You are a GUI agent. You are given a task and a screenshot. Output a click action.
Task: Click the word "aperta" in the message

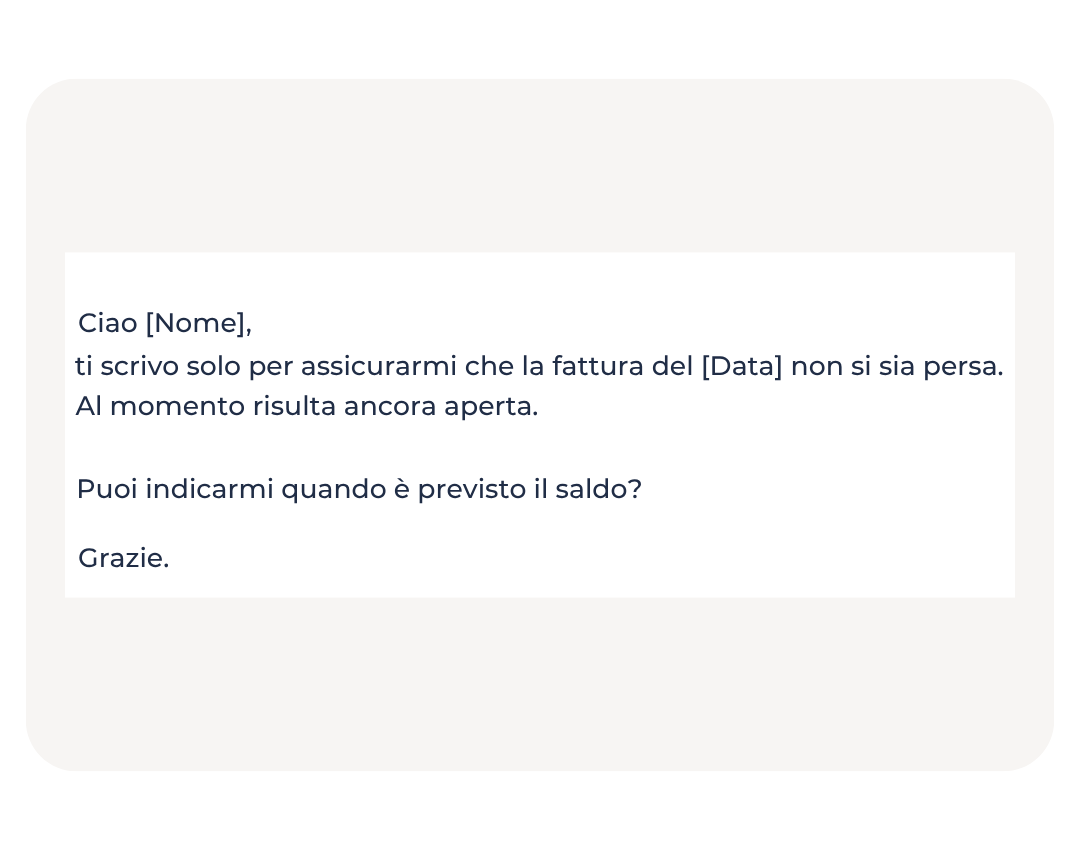[x=489, y=407]
